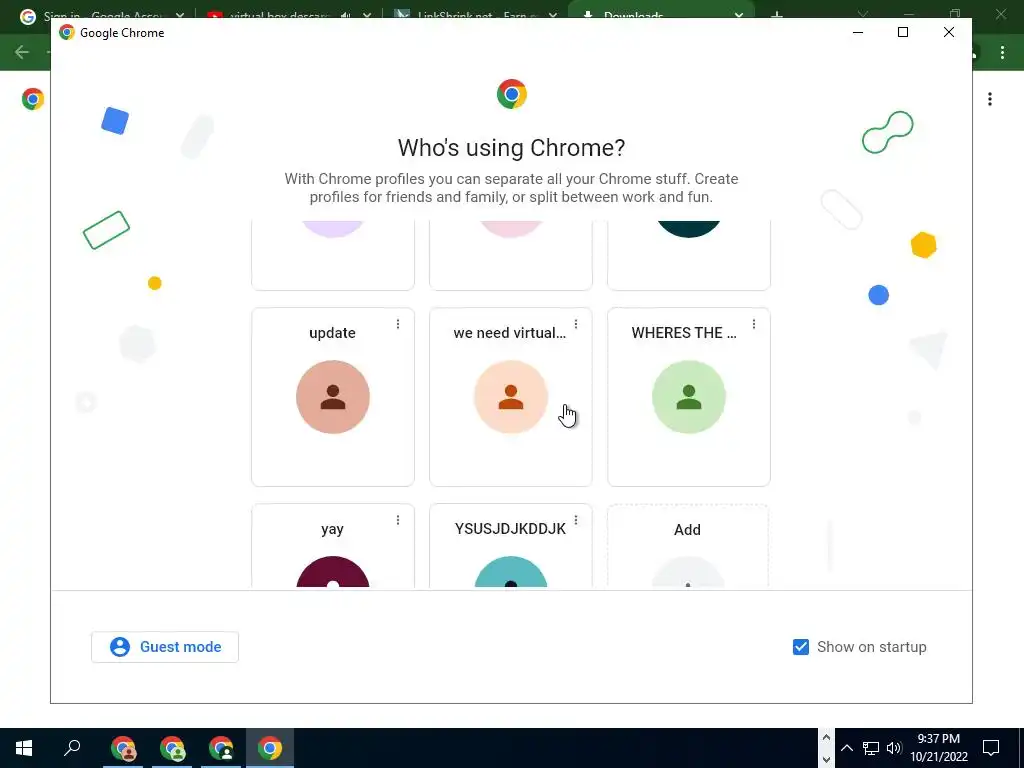Click the taskbar scroll down arrow

pos(825,759)
